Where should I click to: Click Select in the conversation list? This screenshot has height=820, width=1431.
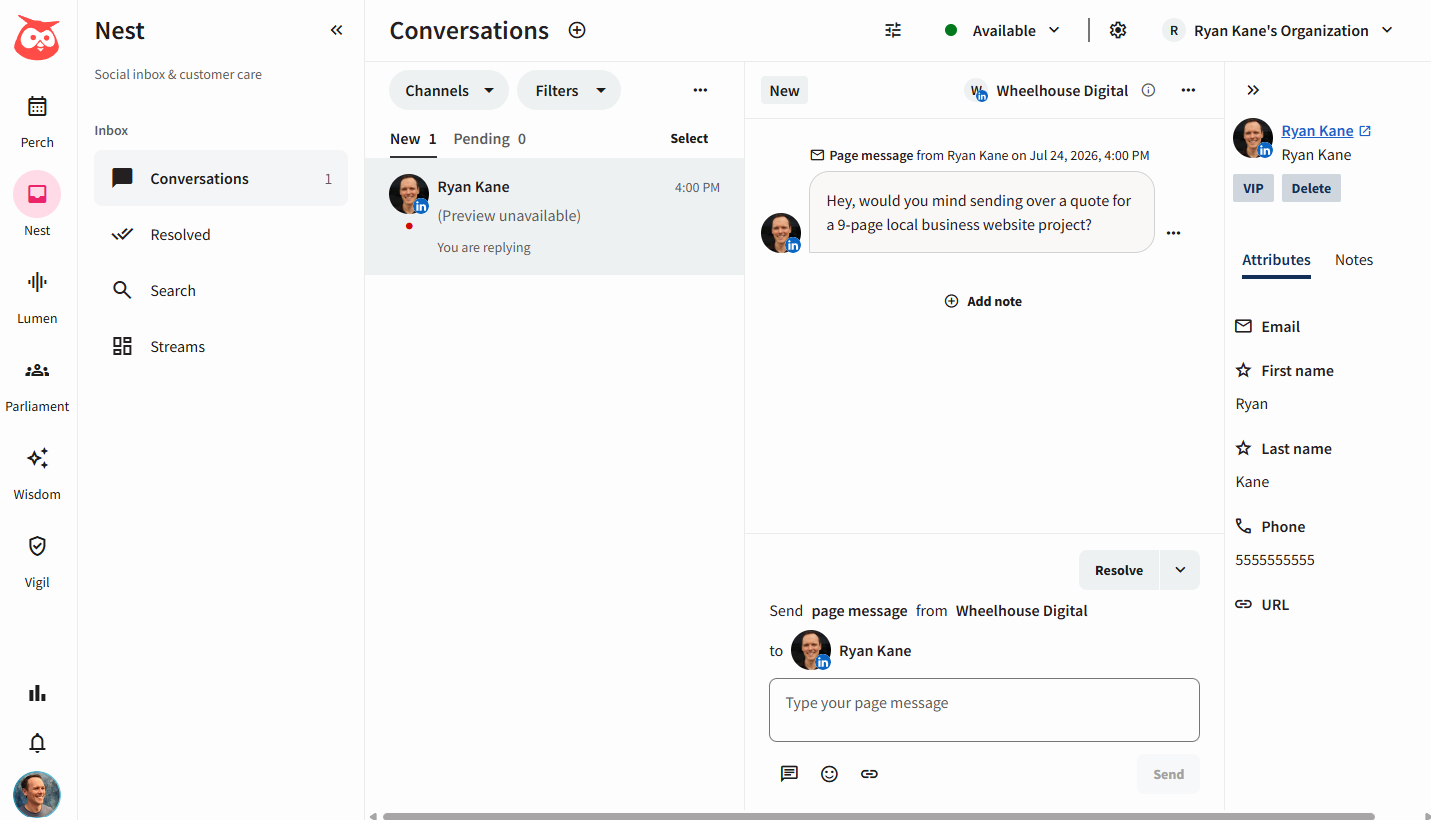pos(689,139)
